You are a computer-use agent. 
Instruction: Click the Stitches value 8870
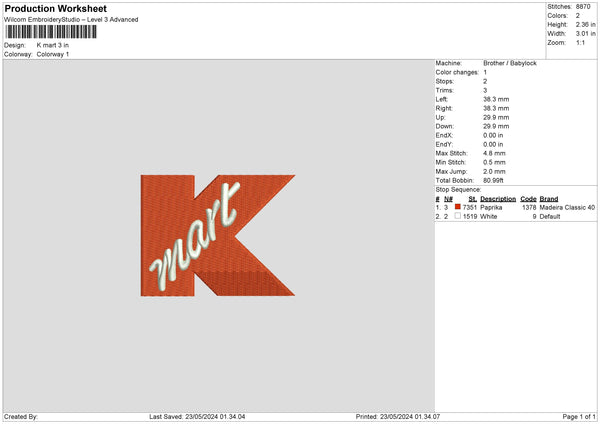[x=583, y=7]
